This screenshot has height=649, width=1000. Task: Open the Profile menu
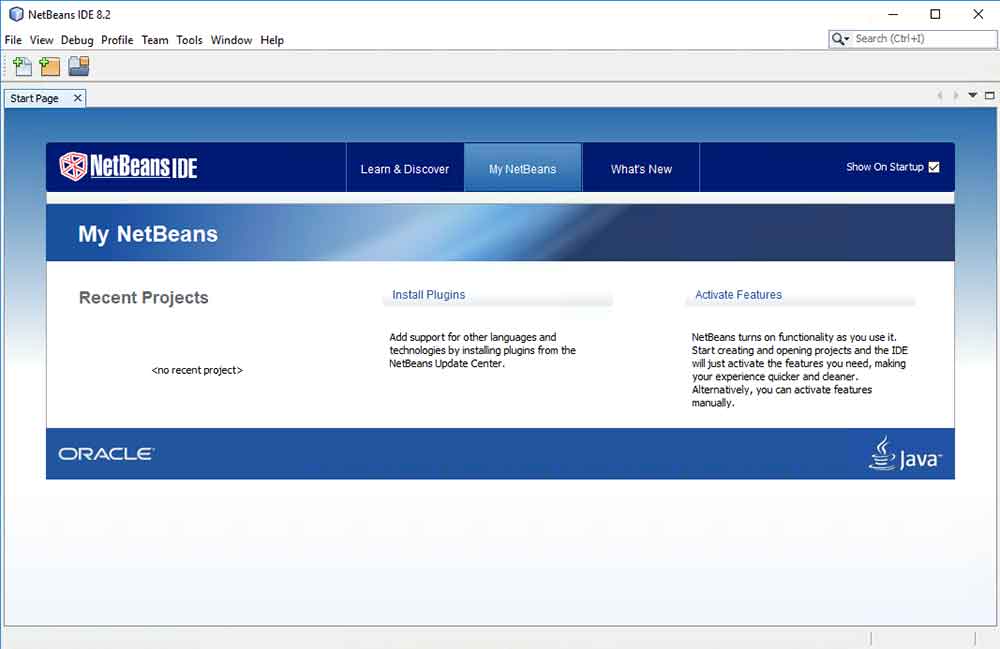[117, 40]
